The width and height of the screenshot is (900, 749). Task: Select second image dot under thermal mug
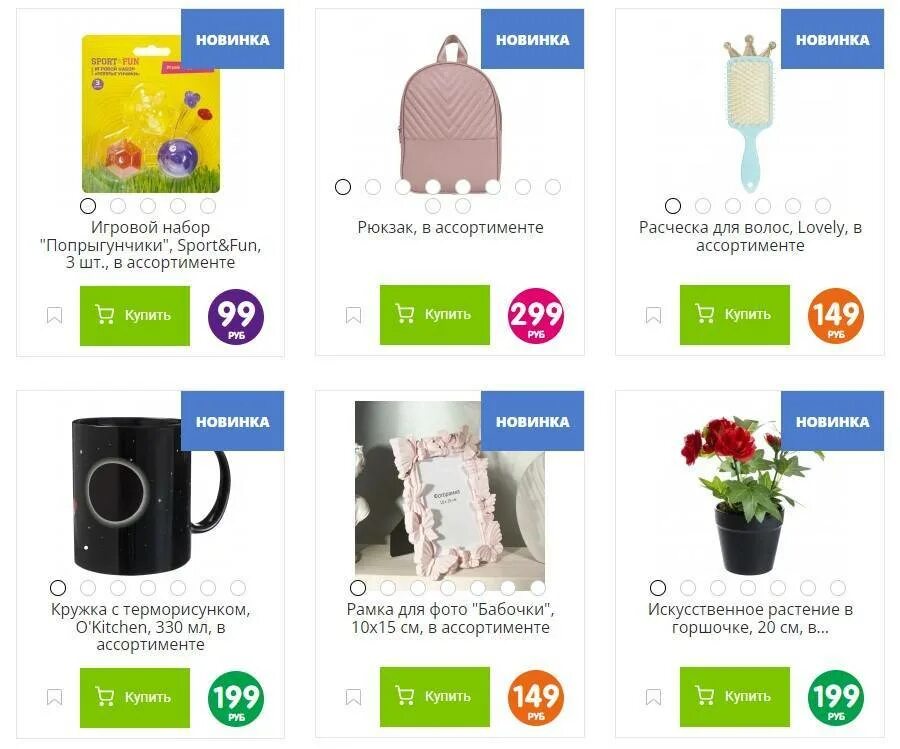(88, 588)
